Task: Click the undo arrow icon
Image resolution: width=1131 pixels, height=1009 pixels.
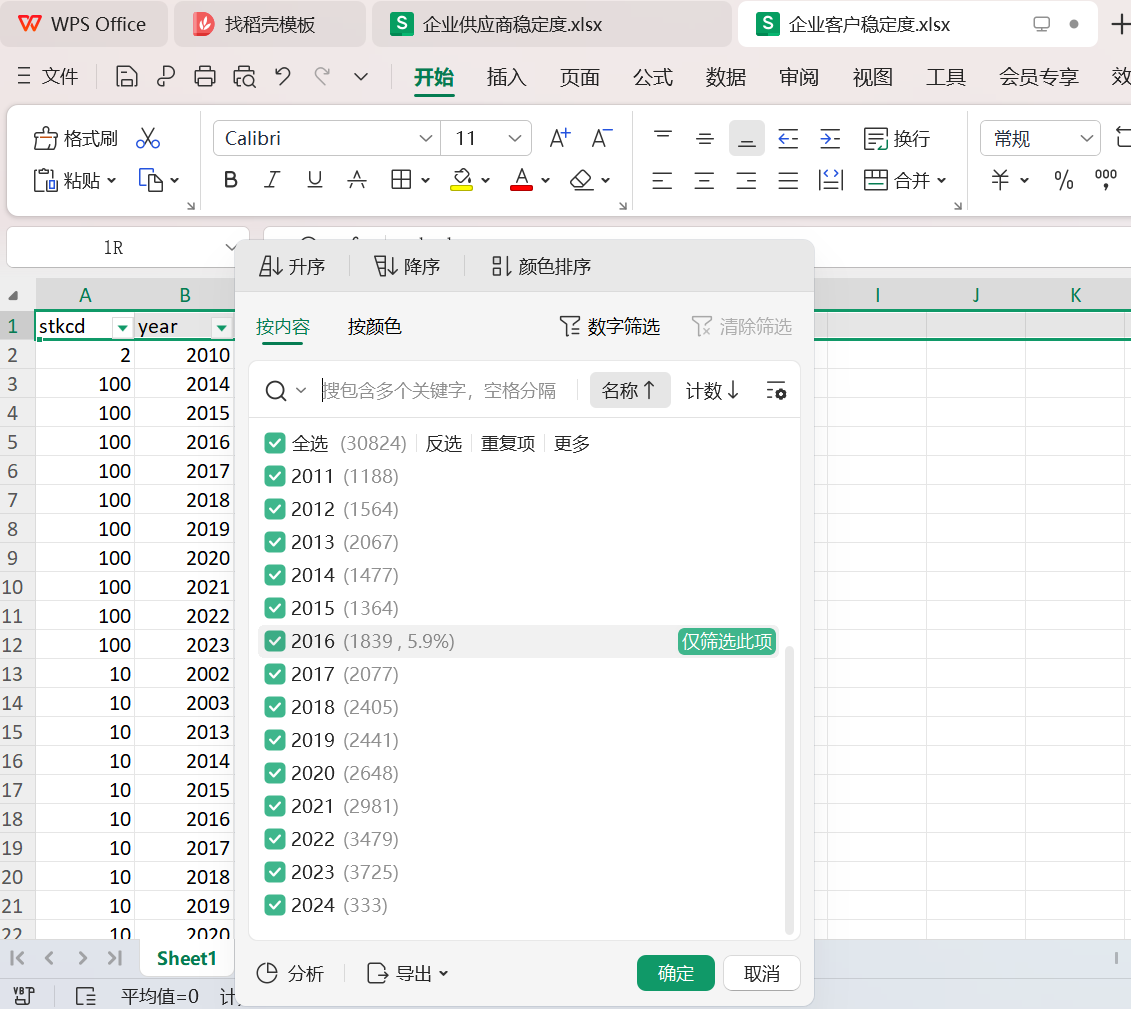Action: [283, 77]
